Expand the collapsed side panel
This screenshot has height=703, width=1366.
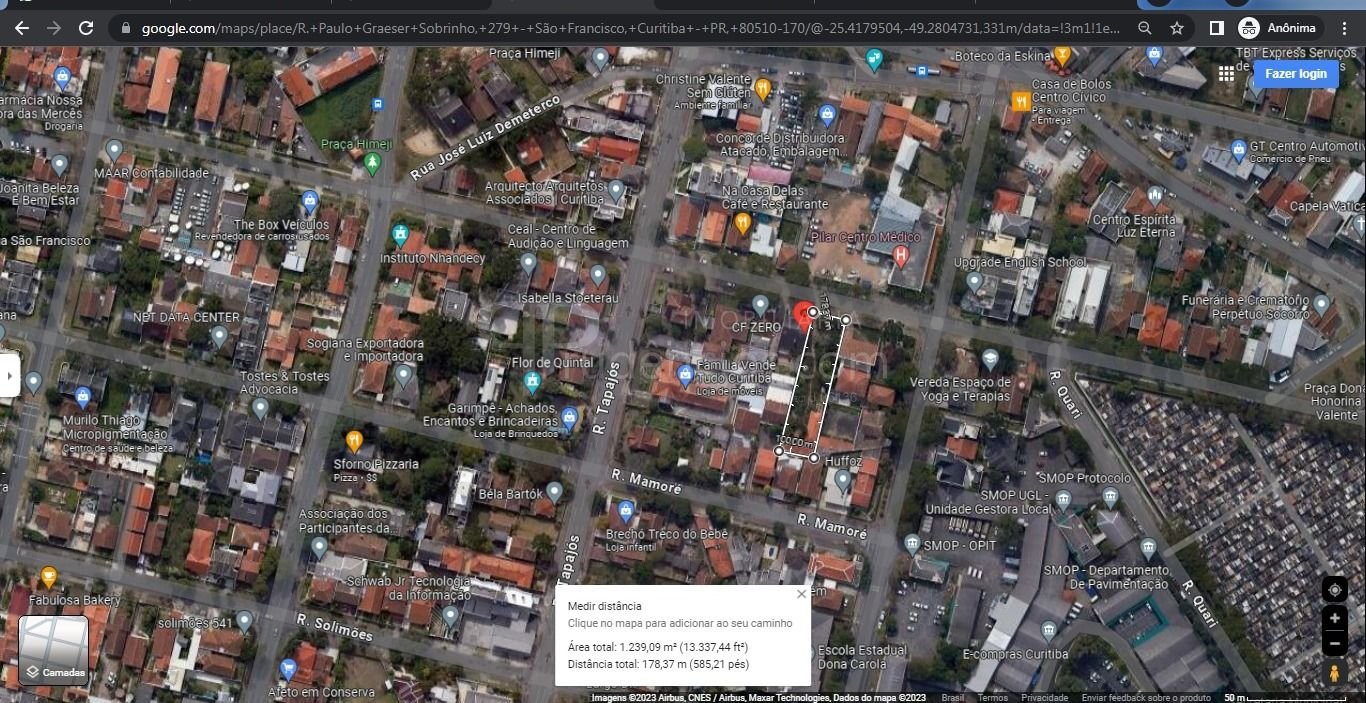pos(9,376)
